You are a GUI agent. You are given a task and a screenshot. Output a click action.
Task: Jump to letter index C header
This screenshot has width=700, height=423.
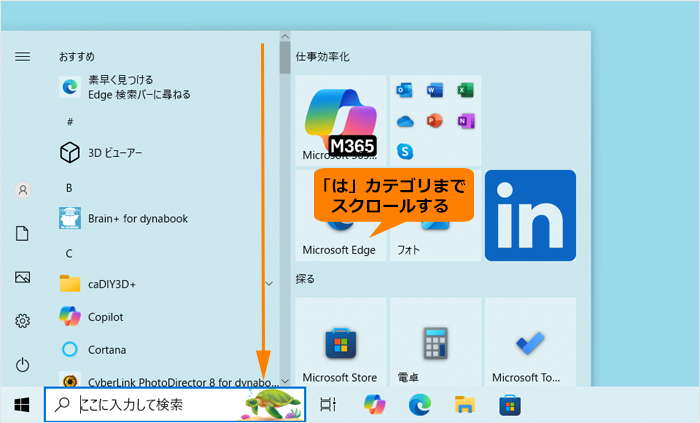click(69, 253)
